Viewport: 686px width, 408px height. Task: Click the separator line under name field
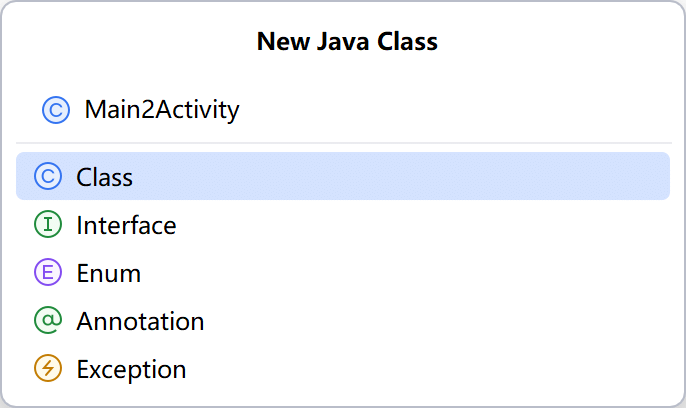343,143
